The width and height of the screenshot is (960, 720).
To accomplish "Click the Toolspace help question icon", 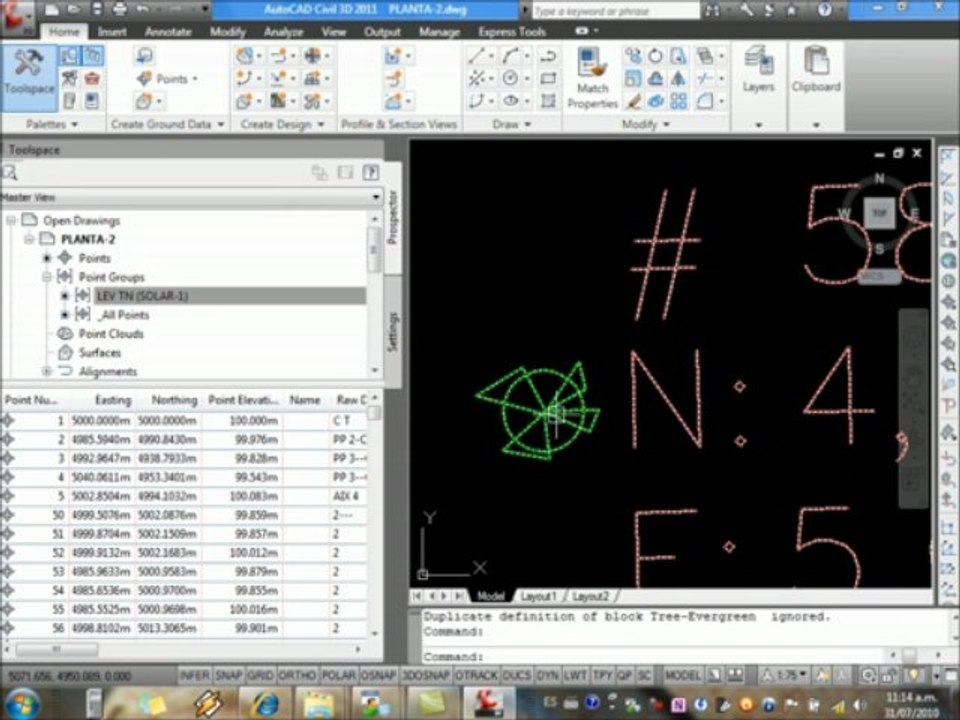I will [370, 173].
